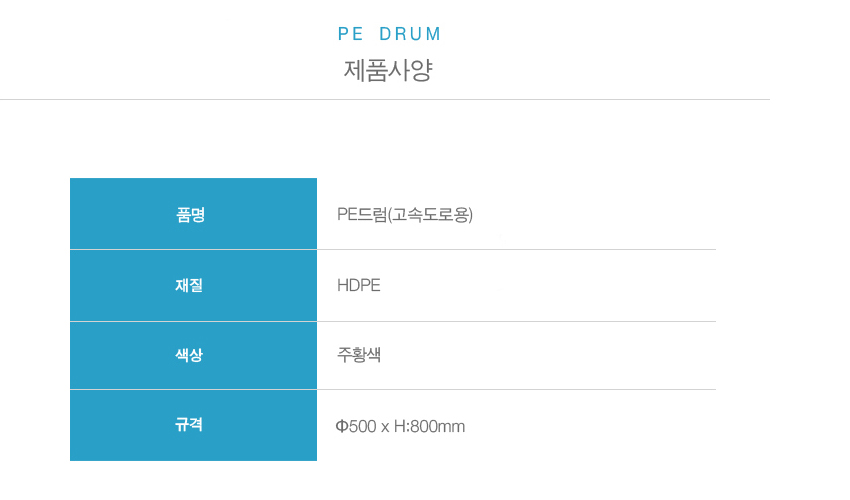
Task: Select the H:800mm height portion
Action: tap(429, 426)
